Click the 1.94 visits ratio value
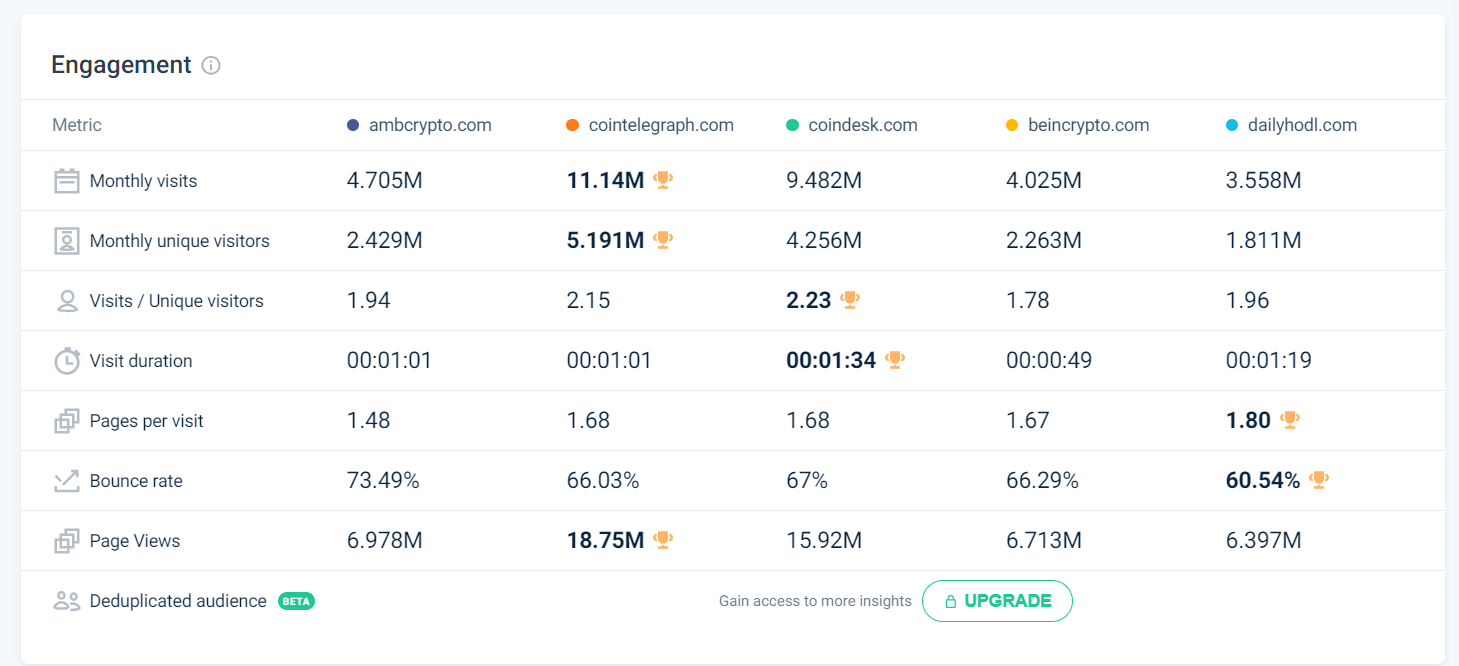The image size is (1459, 666). (x=368, y=301)
